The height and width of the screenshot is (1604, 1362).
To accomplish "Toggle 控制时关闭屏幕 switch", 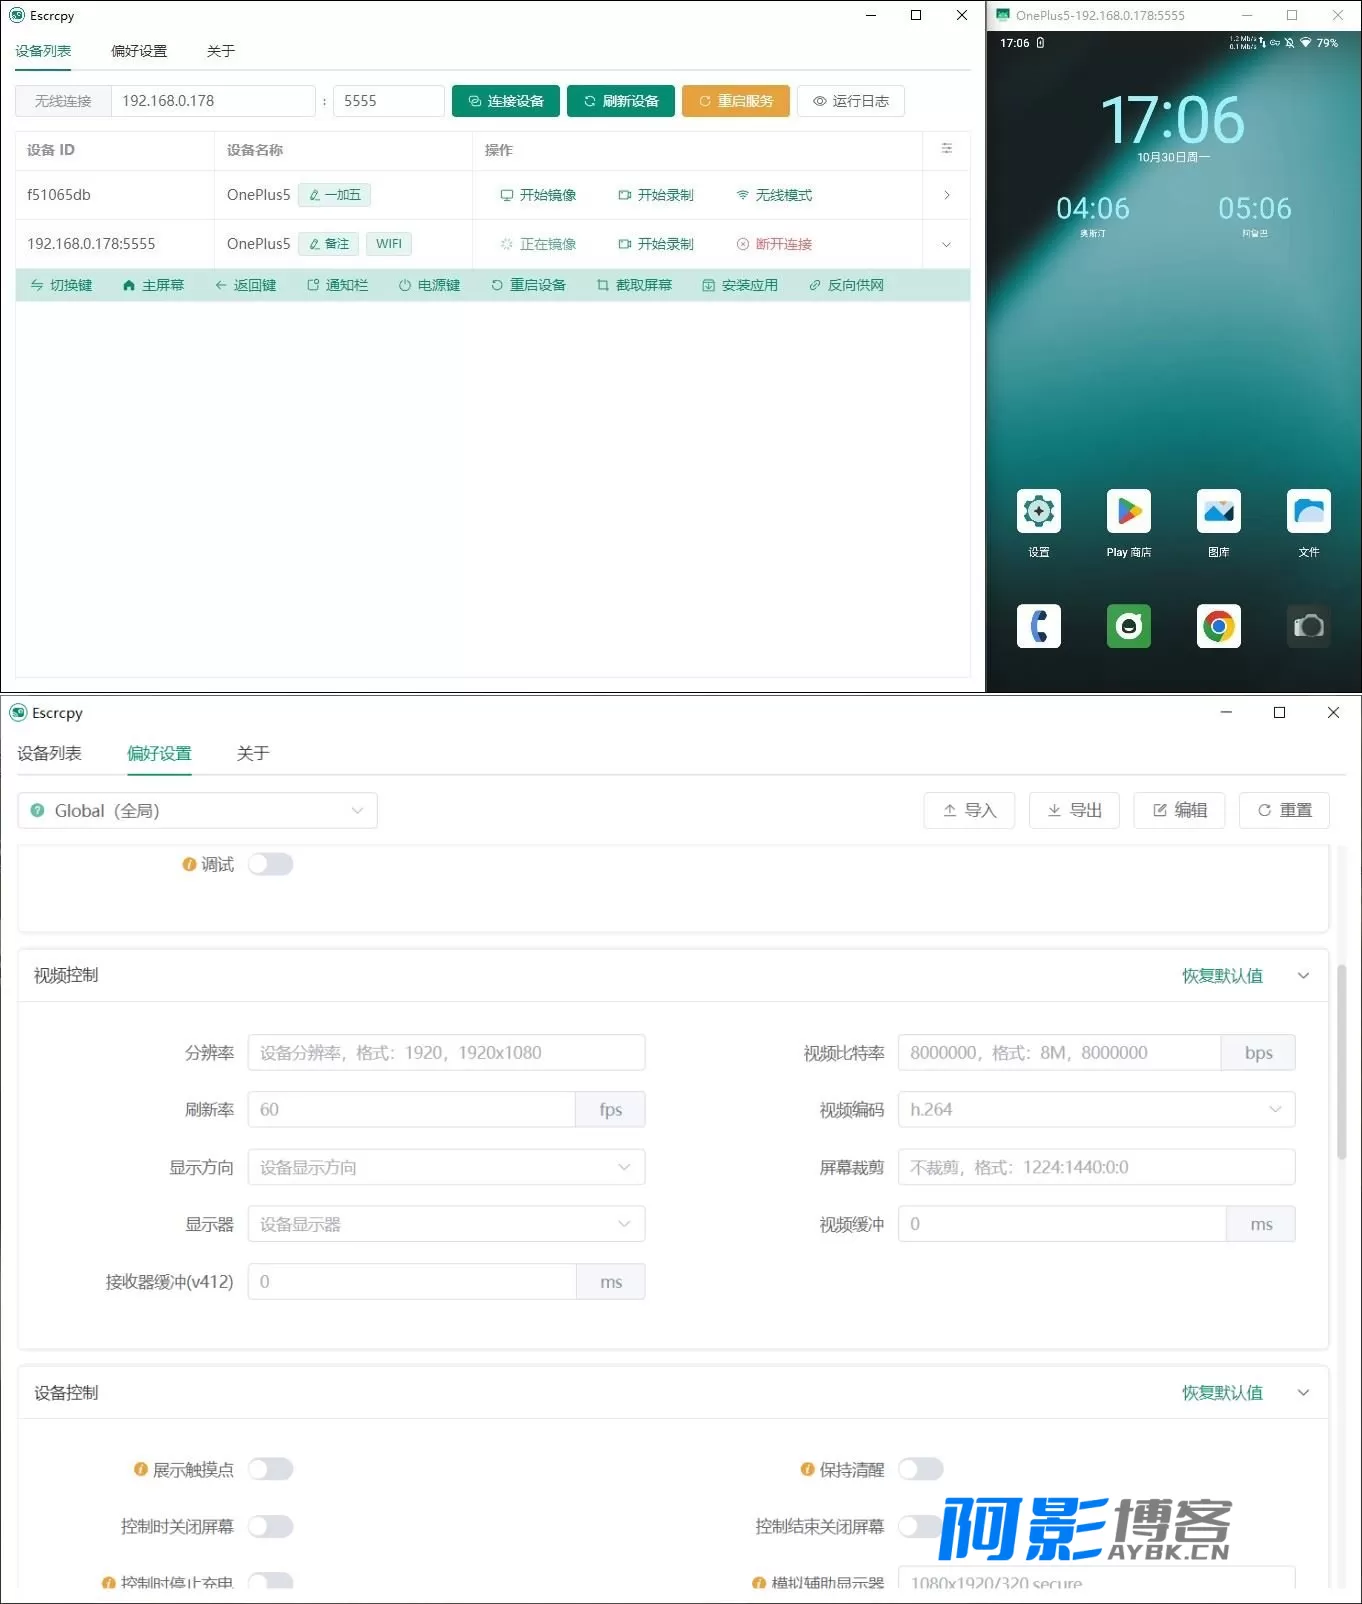I will (270, 1526).
